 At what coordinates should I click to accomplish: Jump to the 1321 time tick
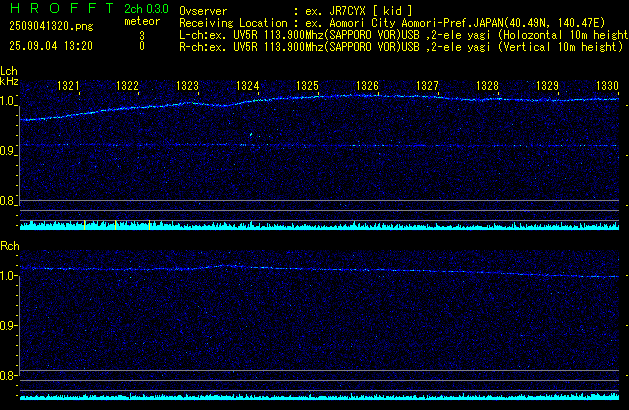click(x=68, y=86)
